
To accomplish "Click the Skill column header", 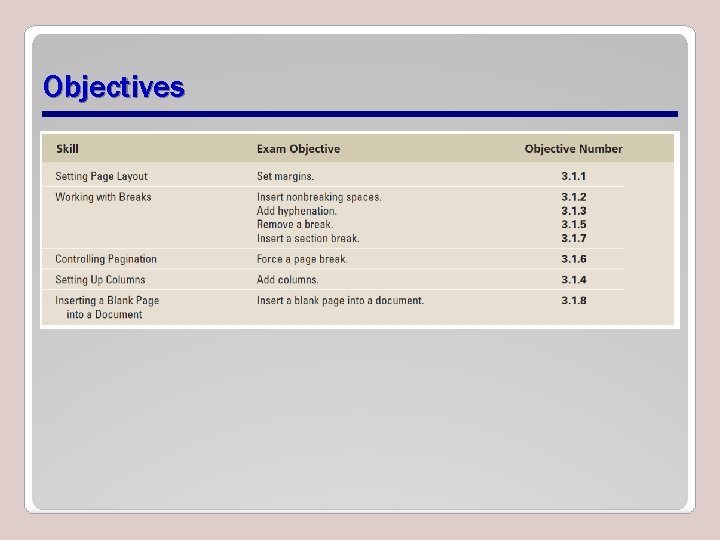I will point(67,149).
